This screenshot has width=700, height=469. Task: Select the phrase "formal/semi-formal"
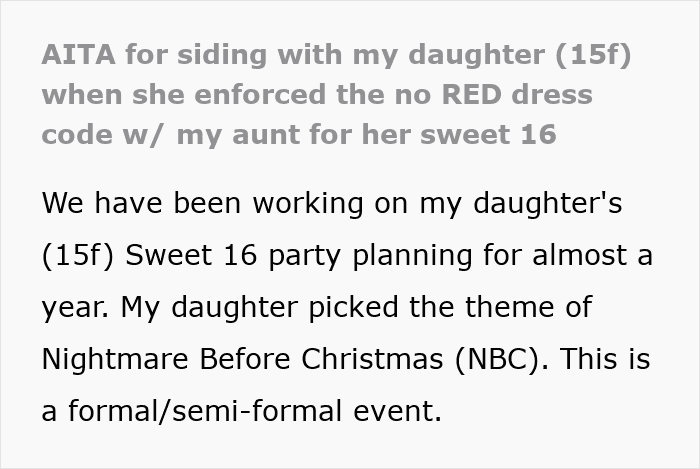(x=204, y=410)
